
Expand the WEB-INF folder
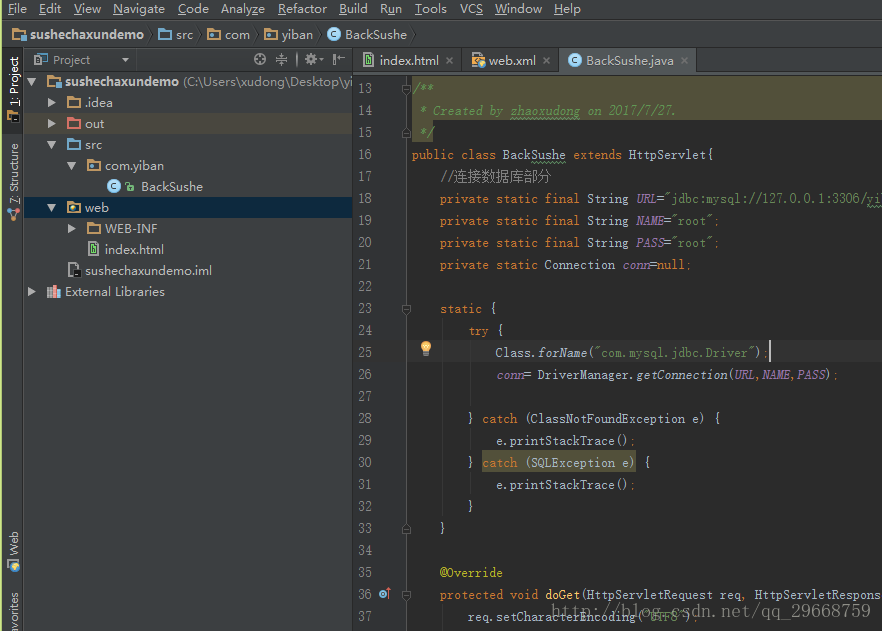(72, 228)
